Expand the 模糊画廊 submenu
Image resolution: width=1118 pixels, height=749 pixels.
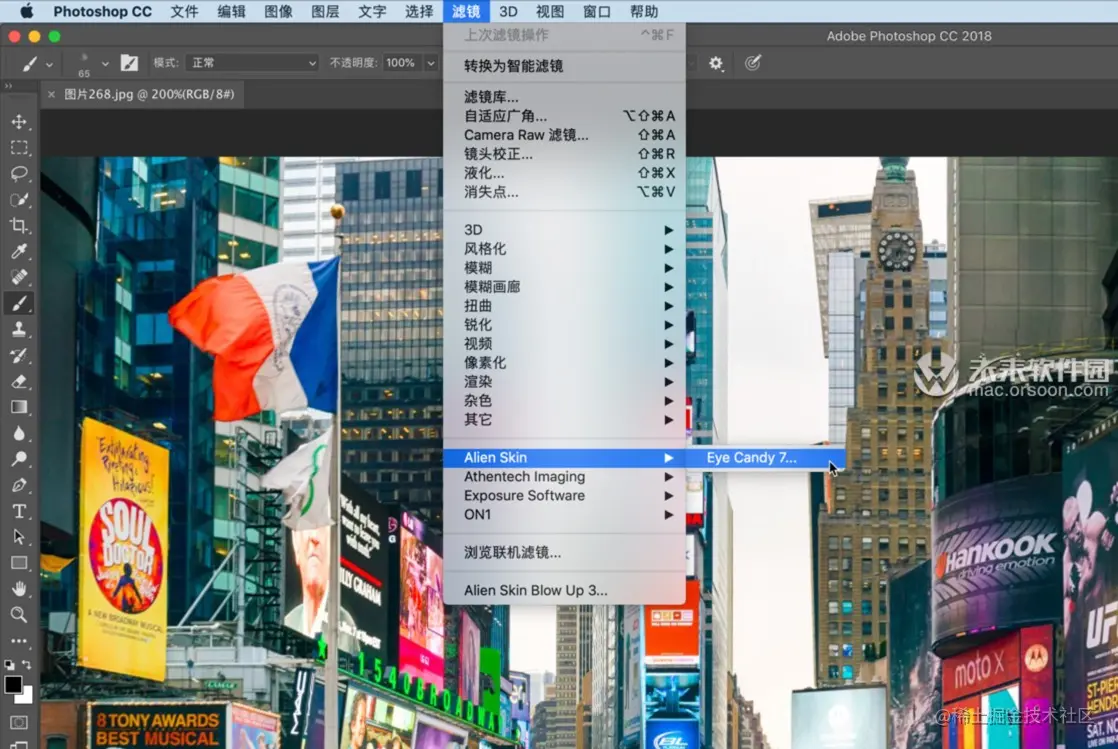pyautogui.click(x=564, y=287)
